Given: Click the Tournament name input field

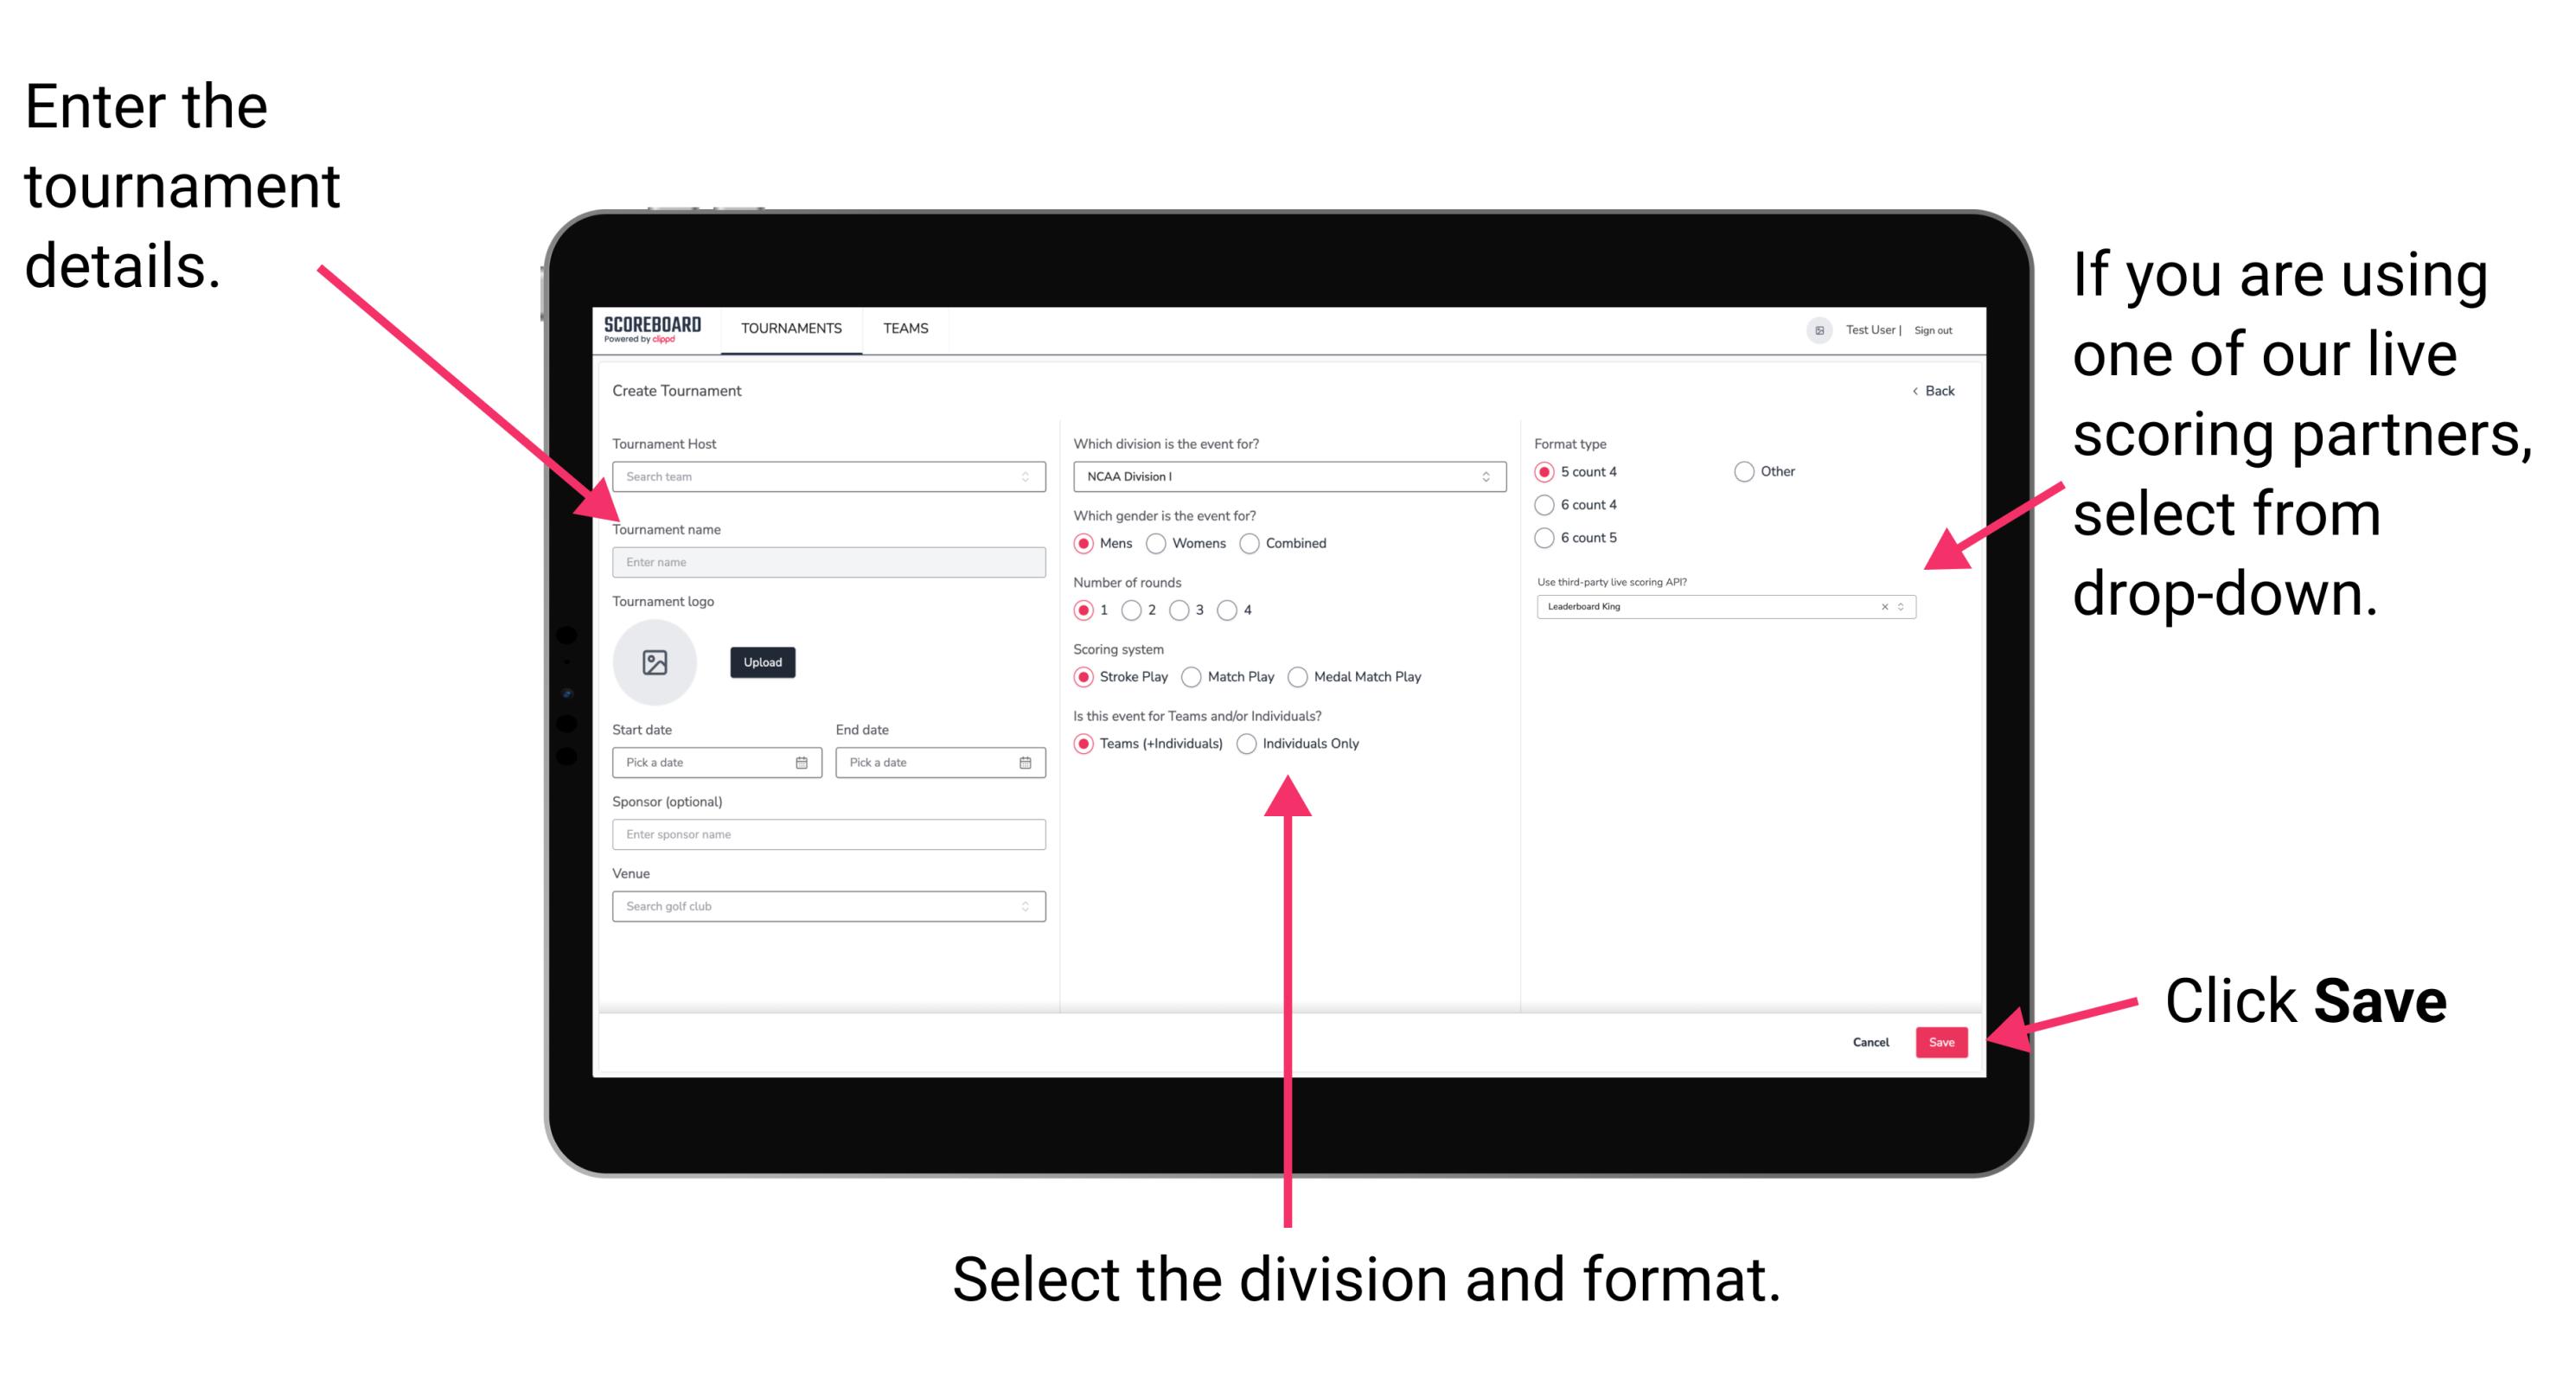Looking at the screenshot, I should (x=828, y=560).
